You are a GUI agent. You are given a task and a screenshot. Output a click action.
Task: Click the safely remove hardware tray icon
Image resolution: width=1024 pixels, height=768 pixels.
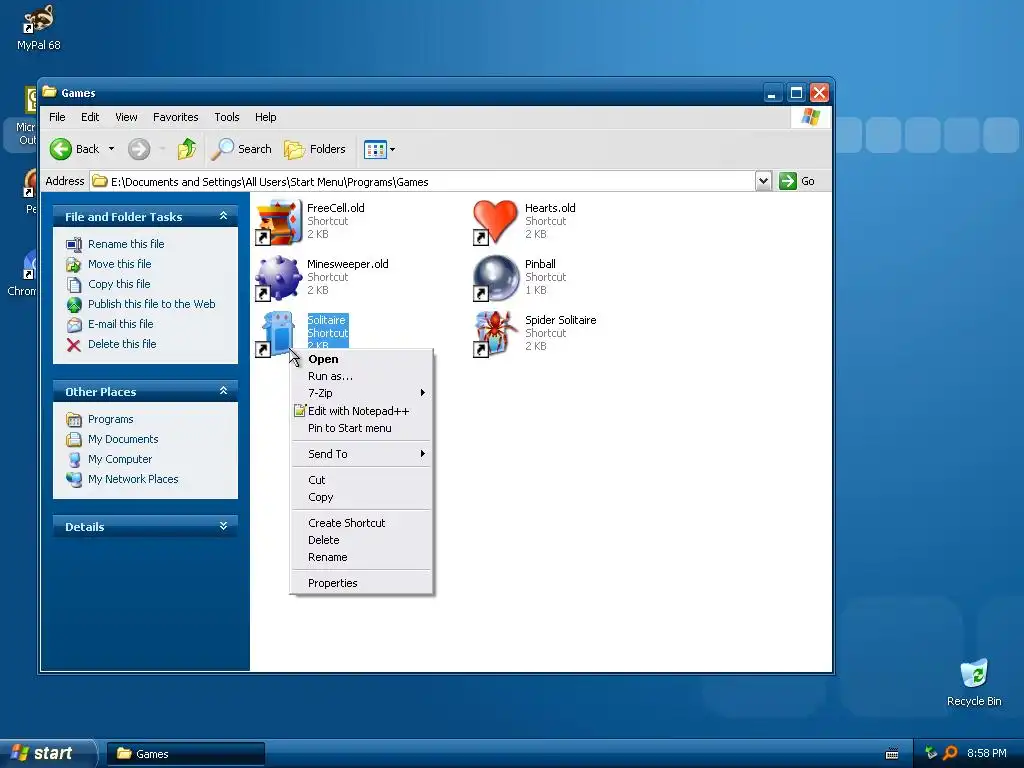pos(931,753)
